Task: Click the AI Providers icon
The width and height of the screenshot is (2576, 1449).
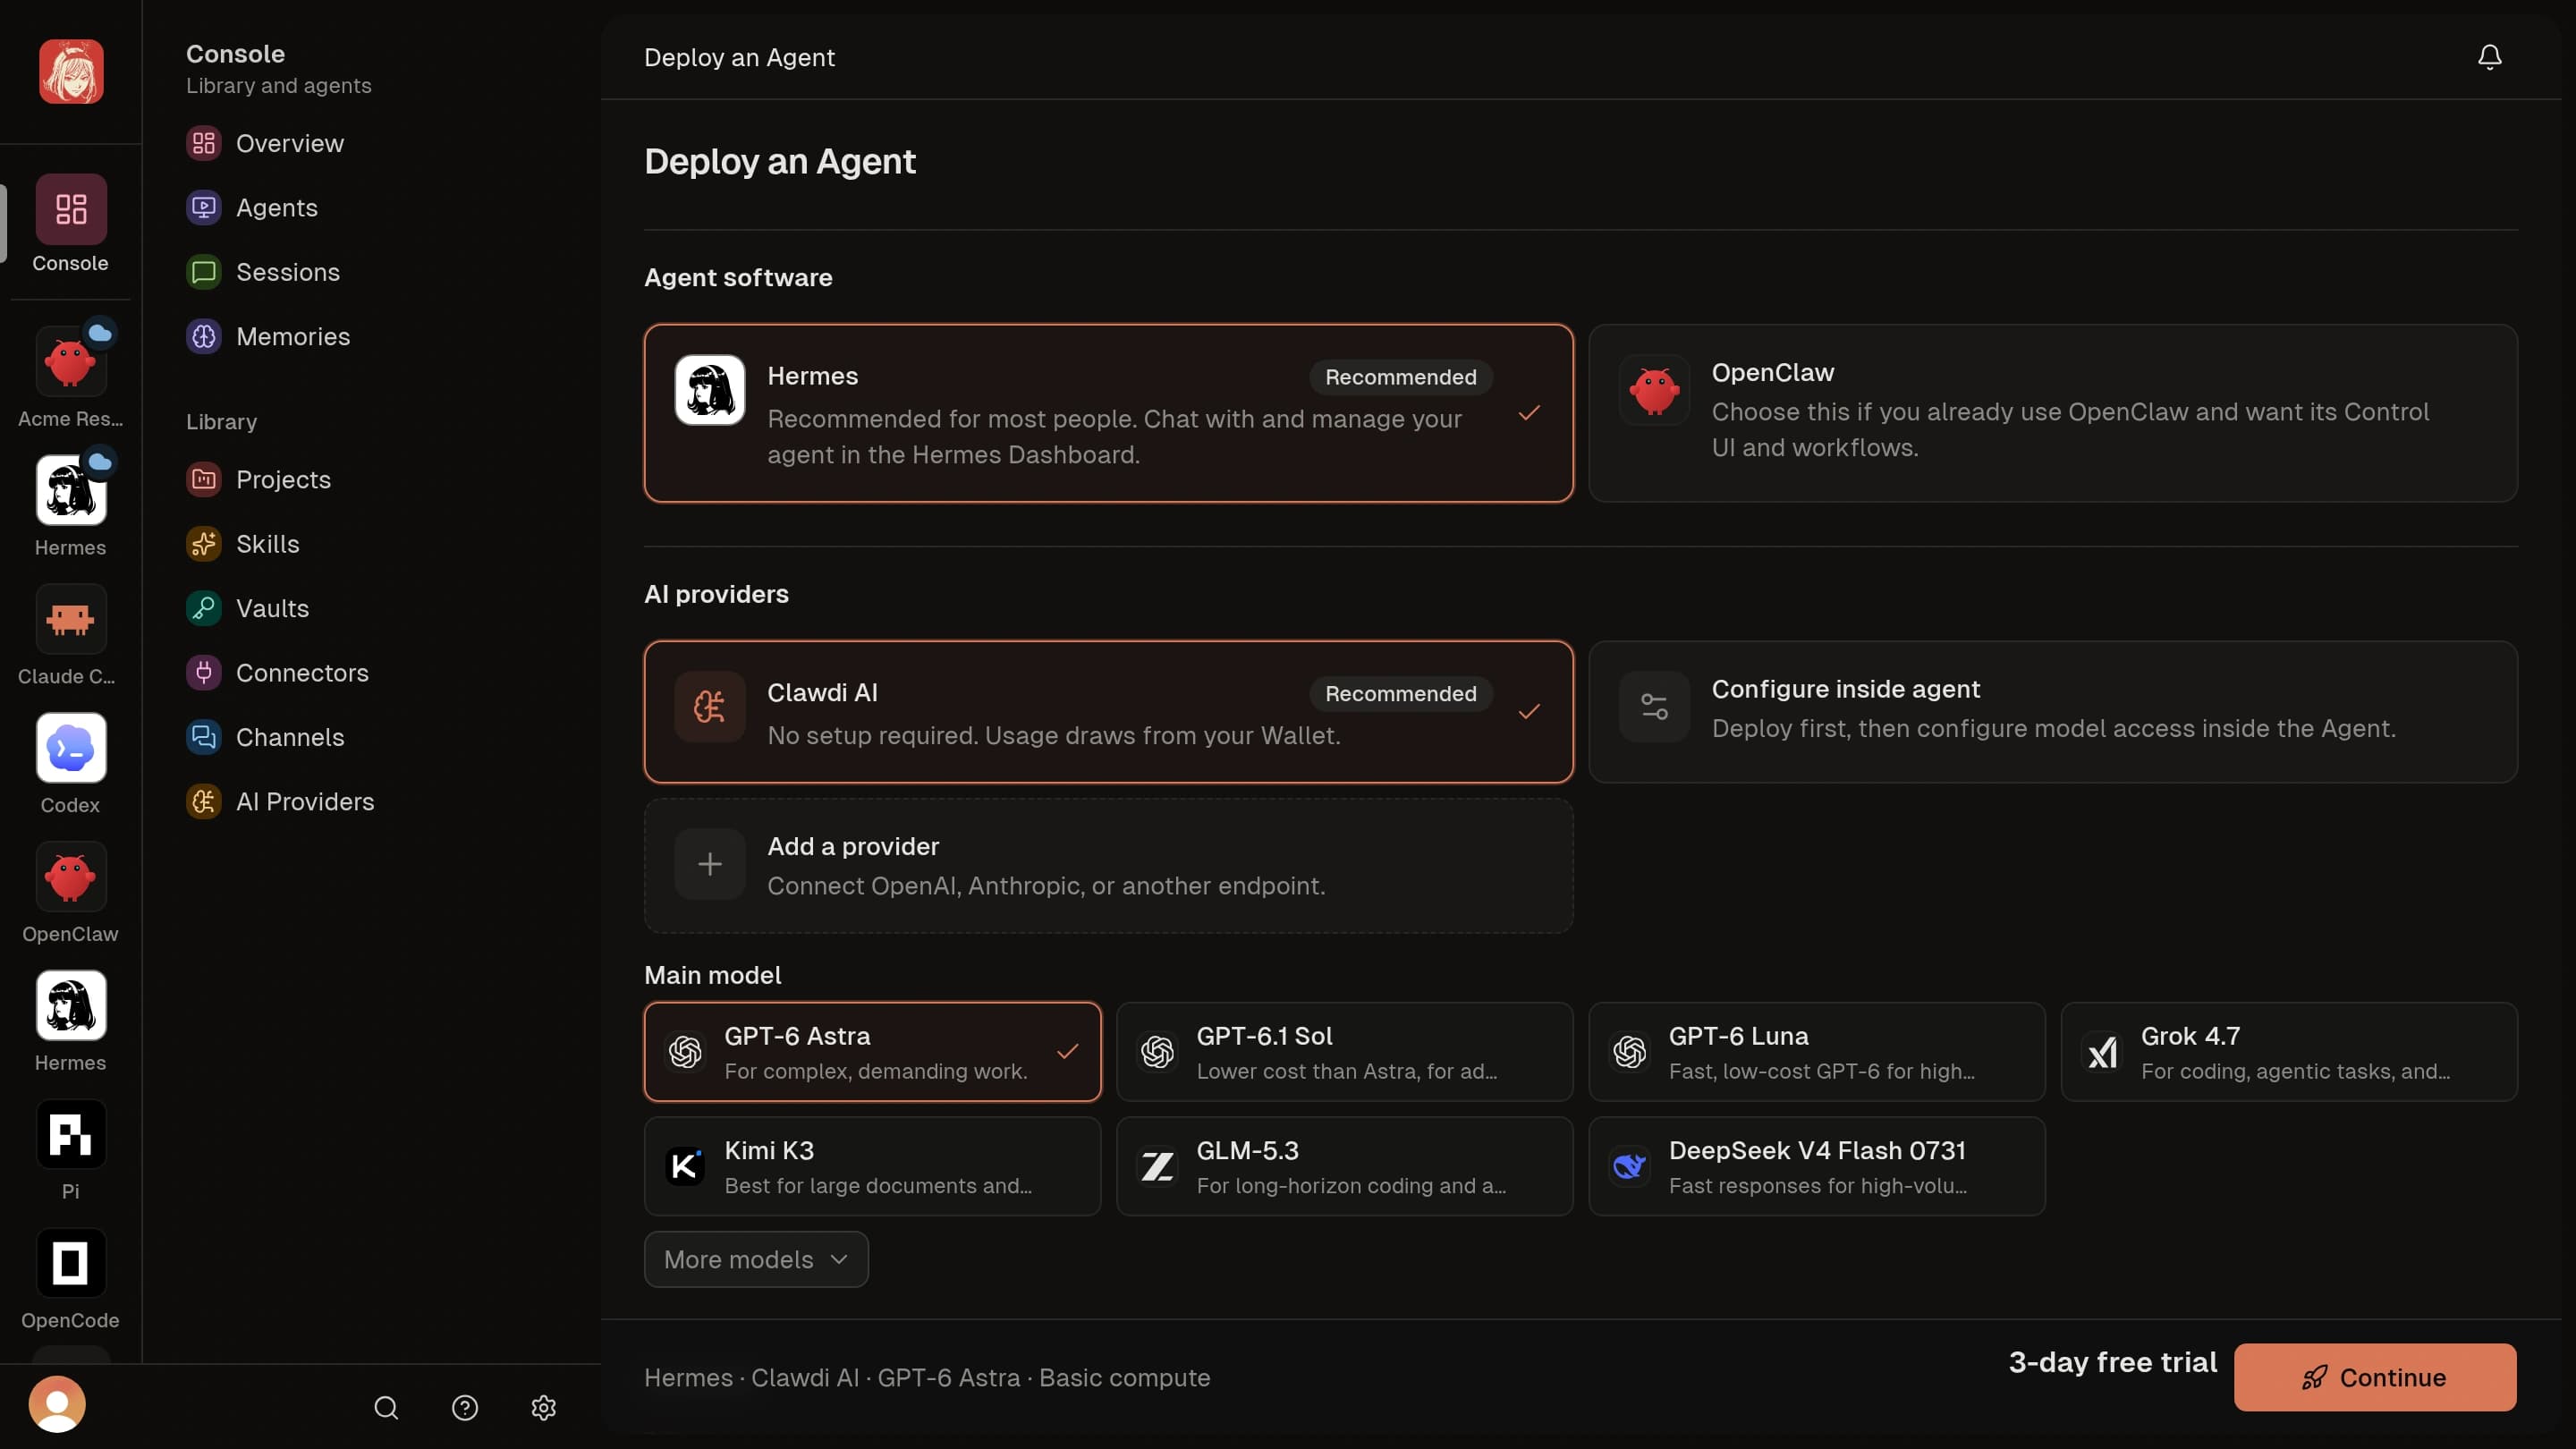Action: pos(204,801)
